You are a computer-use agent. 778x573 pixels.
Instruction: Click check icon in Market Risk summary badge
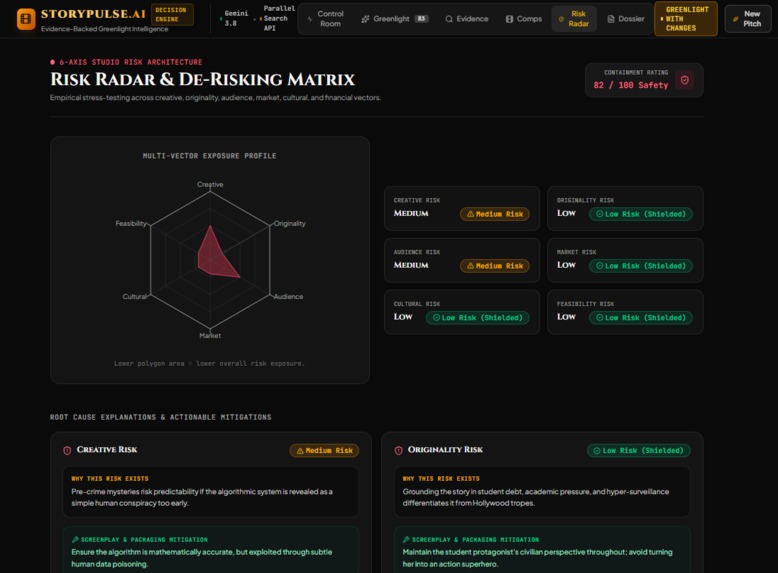[x=599, y=266]
